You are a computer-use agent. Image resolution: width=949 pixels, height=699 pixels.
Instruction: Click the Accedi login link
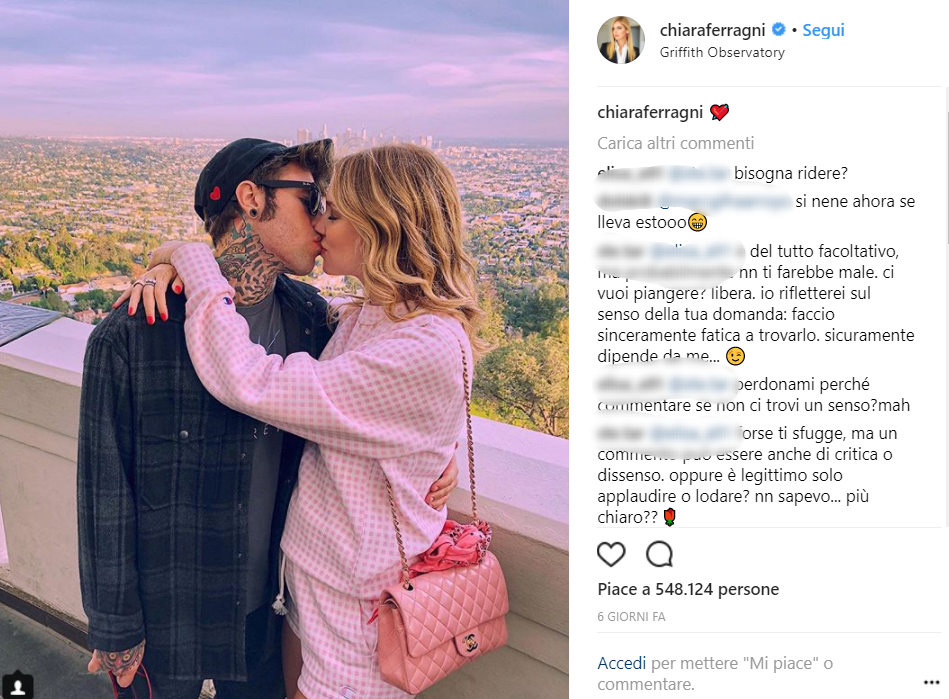pyautogui.click(x=622, y=663)
